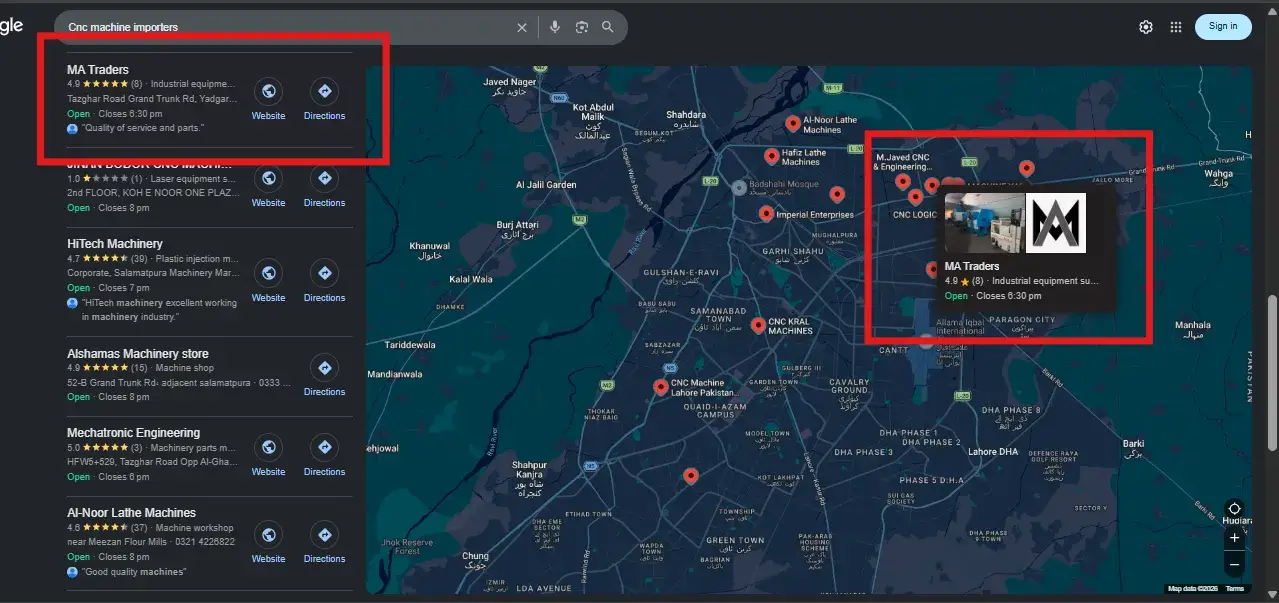
Task: Open MA Traders workshop photo in popup
Action: (984, 222)
